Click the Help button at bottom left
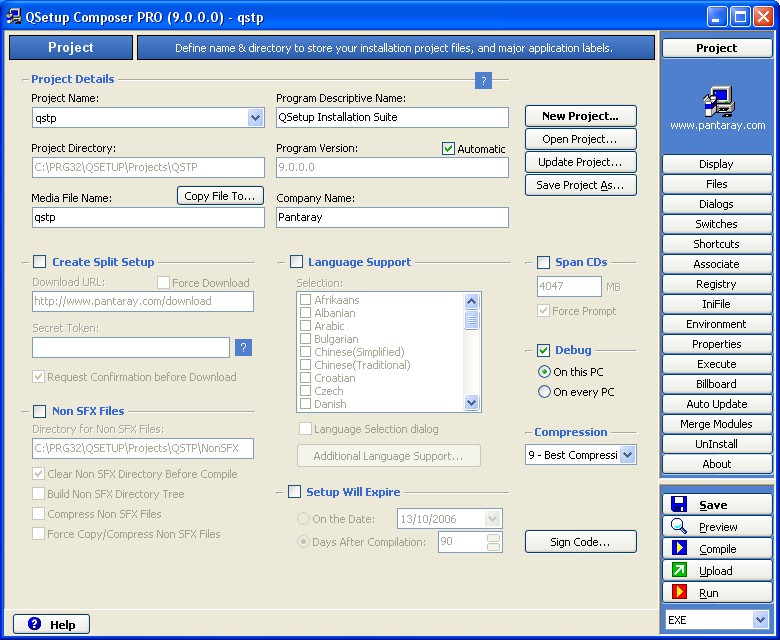 tap(51, 624)
